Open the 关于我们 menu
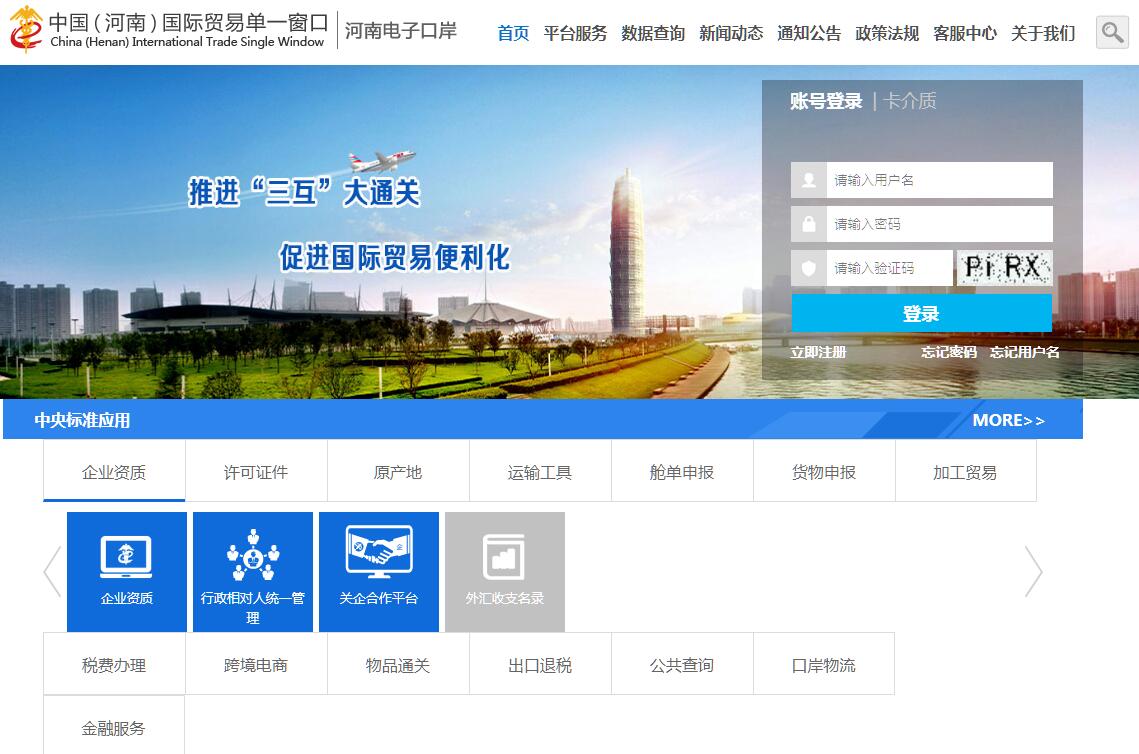This screenshot has width=1139, height=754. tap(1043, 33)
